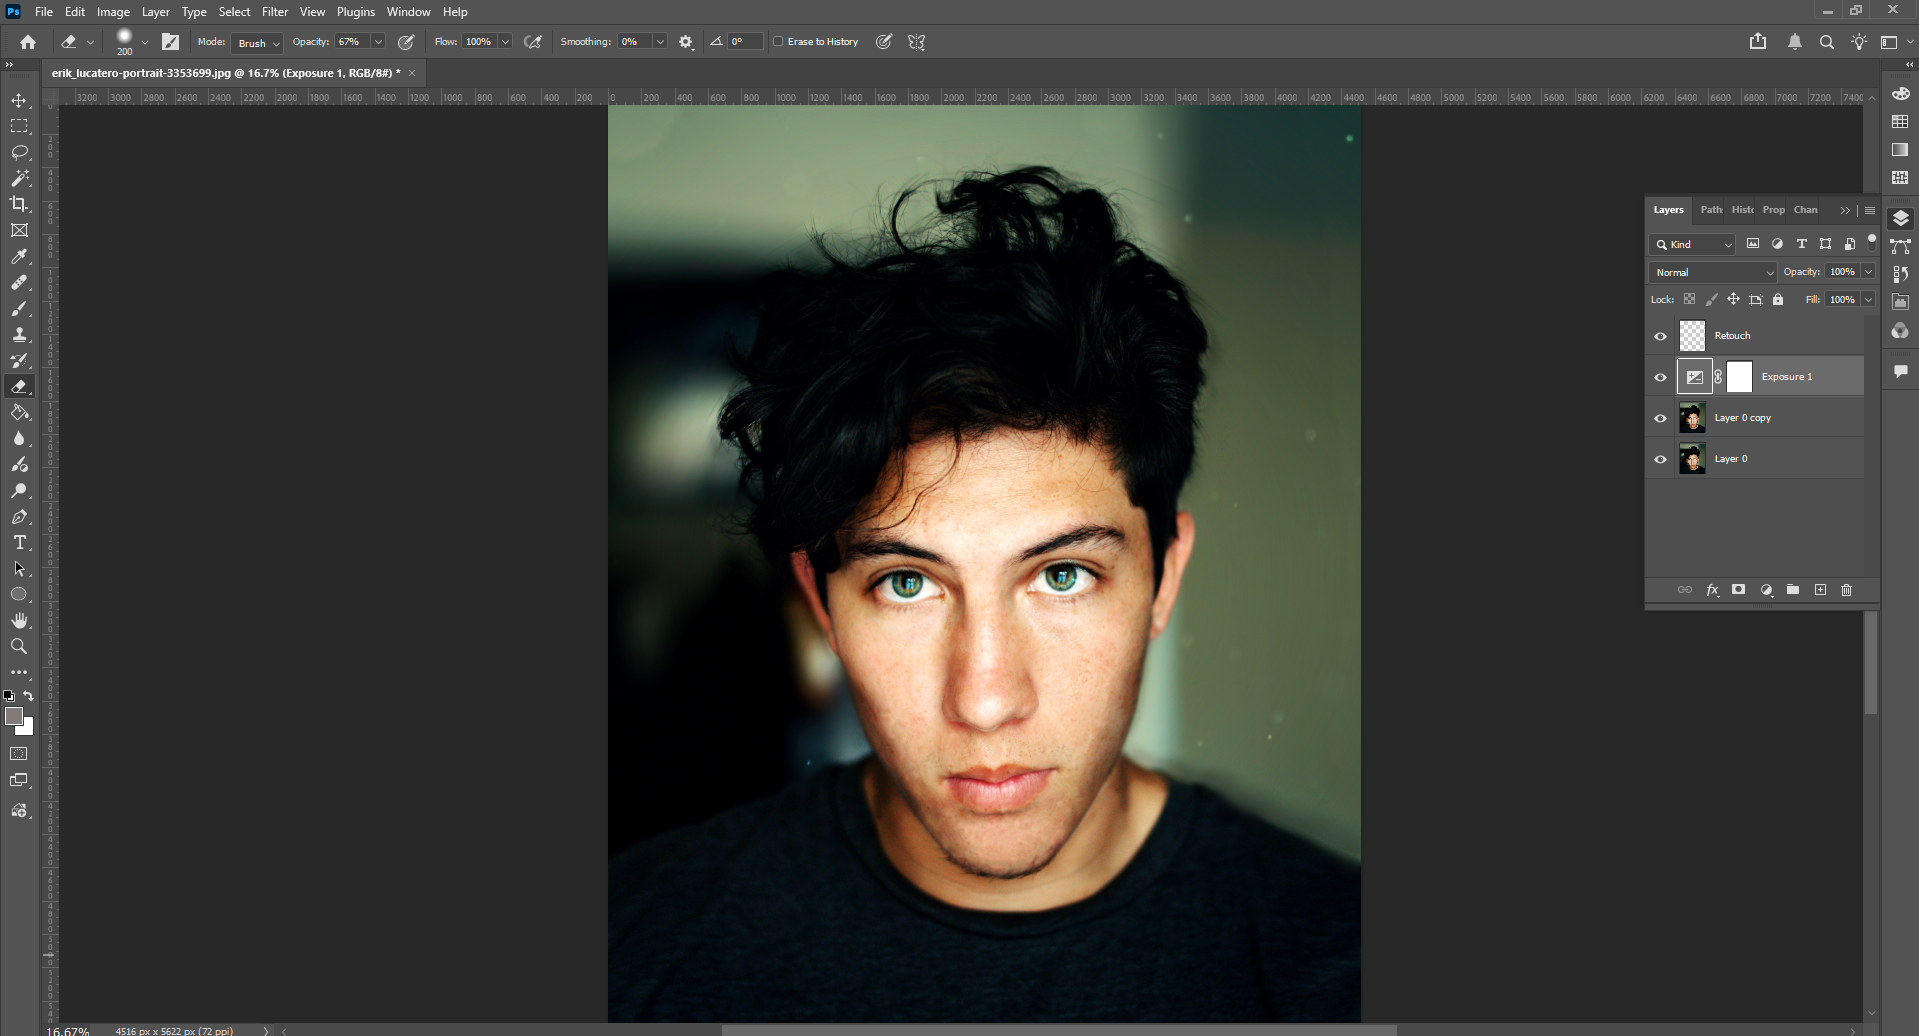Screen dimensions: 1919x1036
Task: Activate the Clone Stamp tool
Action: pos(19,334)
